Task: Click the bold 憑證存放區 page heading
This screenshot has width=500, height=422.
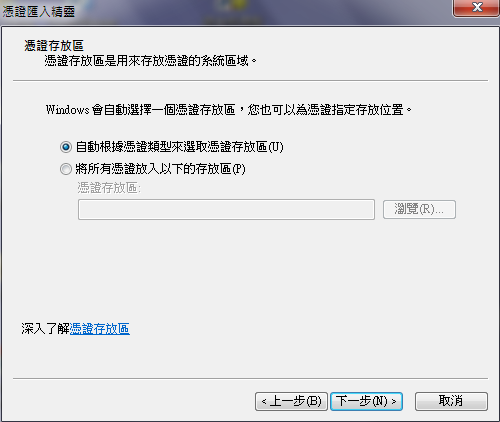Action: [54, 46]
